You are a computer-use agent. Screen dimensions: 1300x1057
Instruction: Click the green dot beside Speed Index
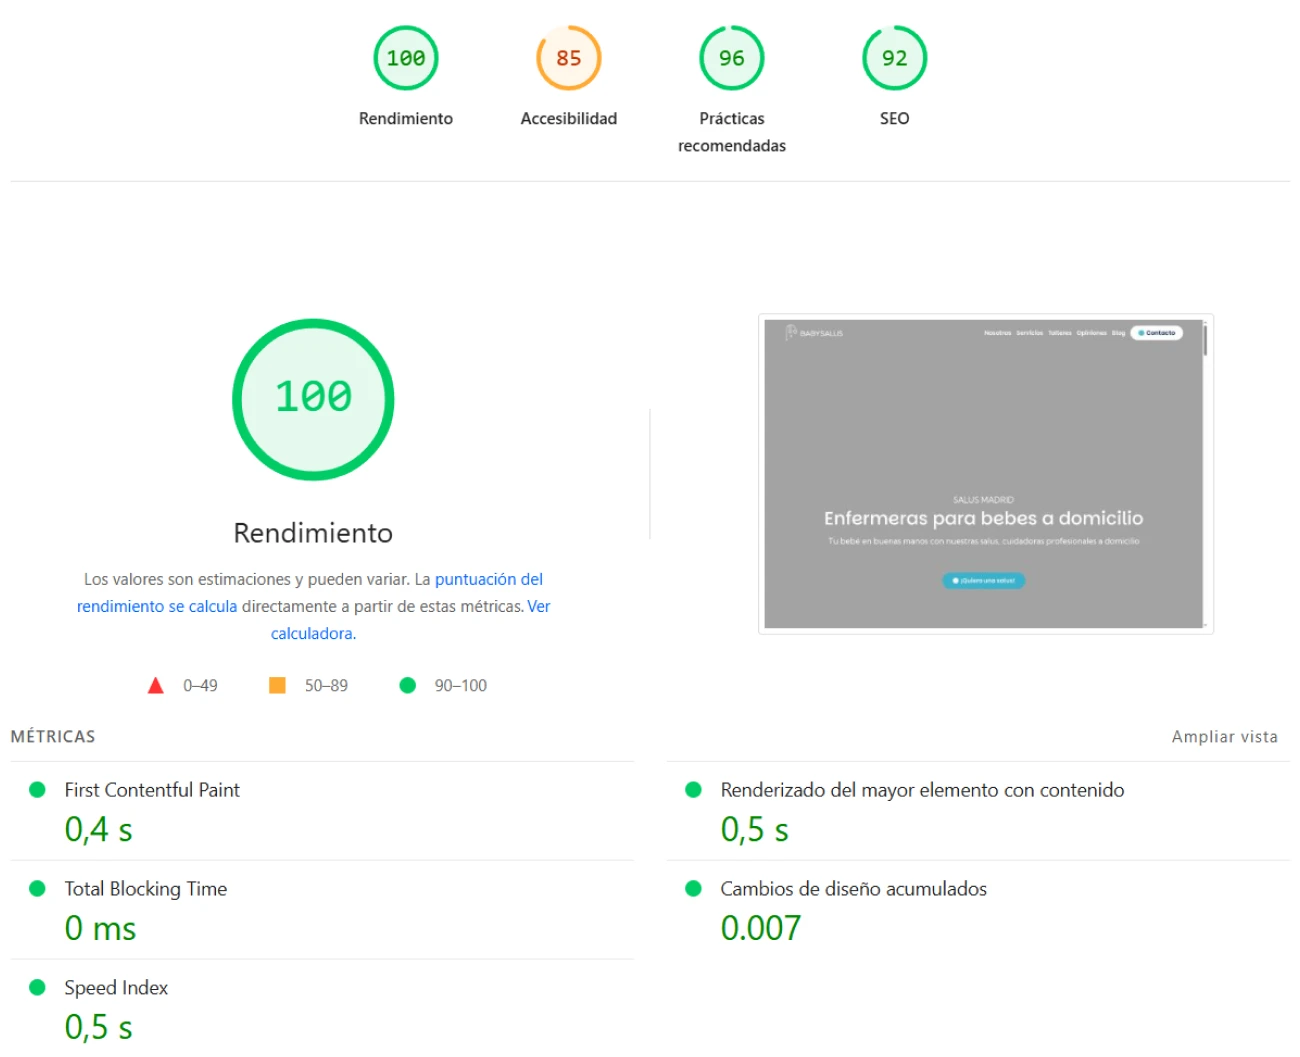coord(38,988)
